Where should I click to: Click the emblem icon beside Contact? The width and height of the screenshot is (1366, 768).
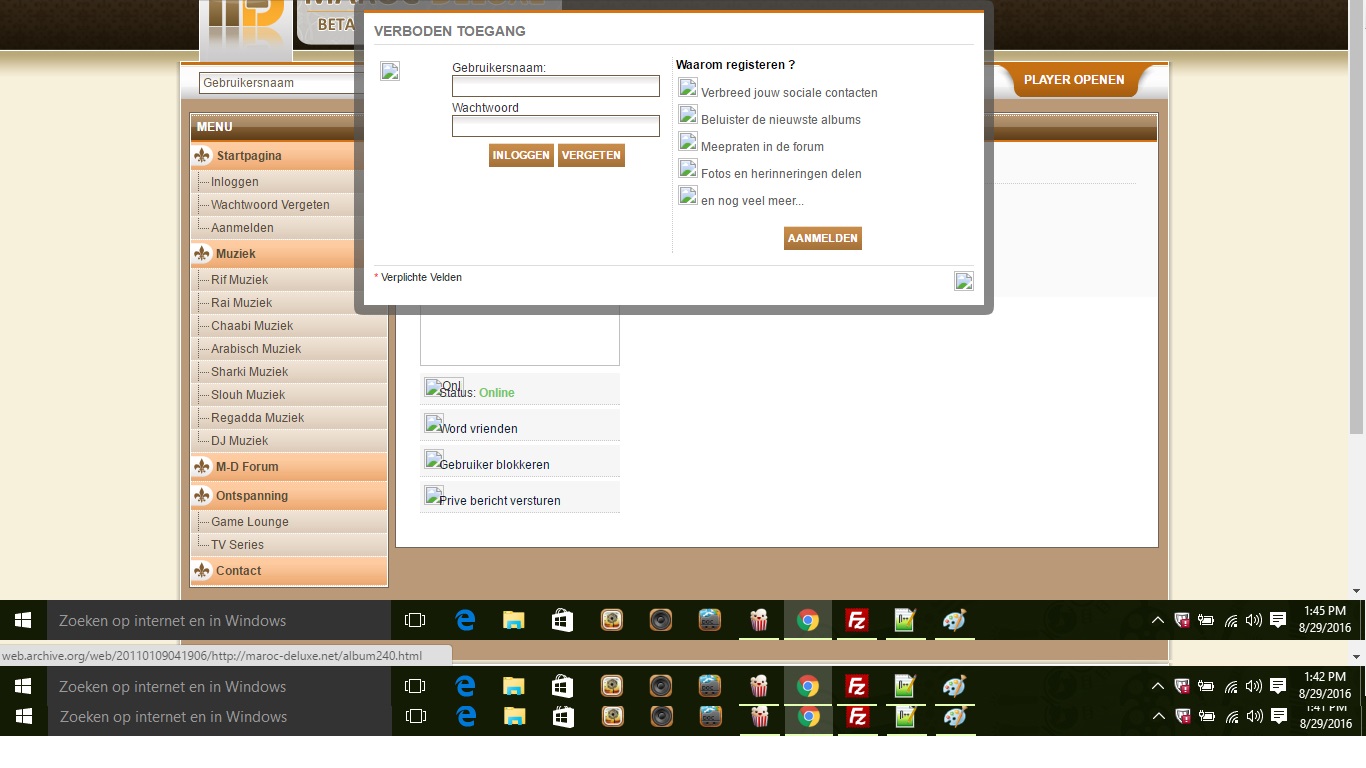[203, 571]
